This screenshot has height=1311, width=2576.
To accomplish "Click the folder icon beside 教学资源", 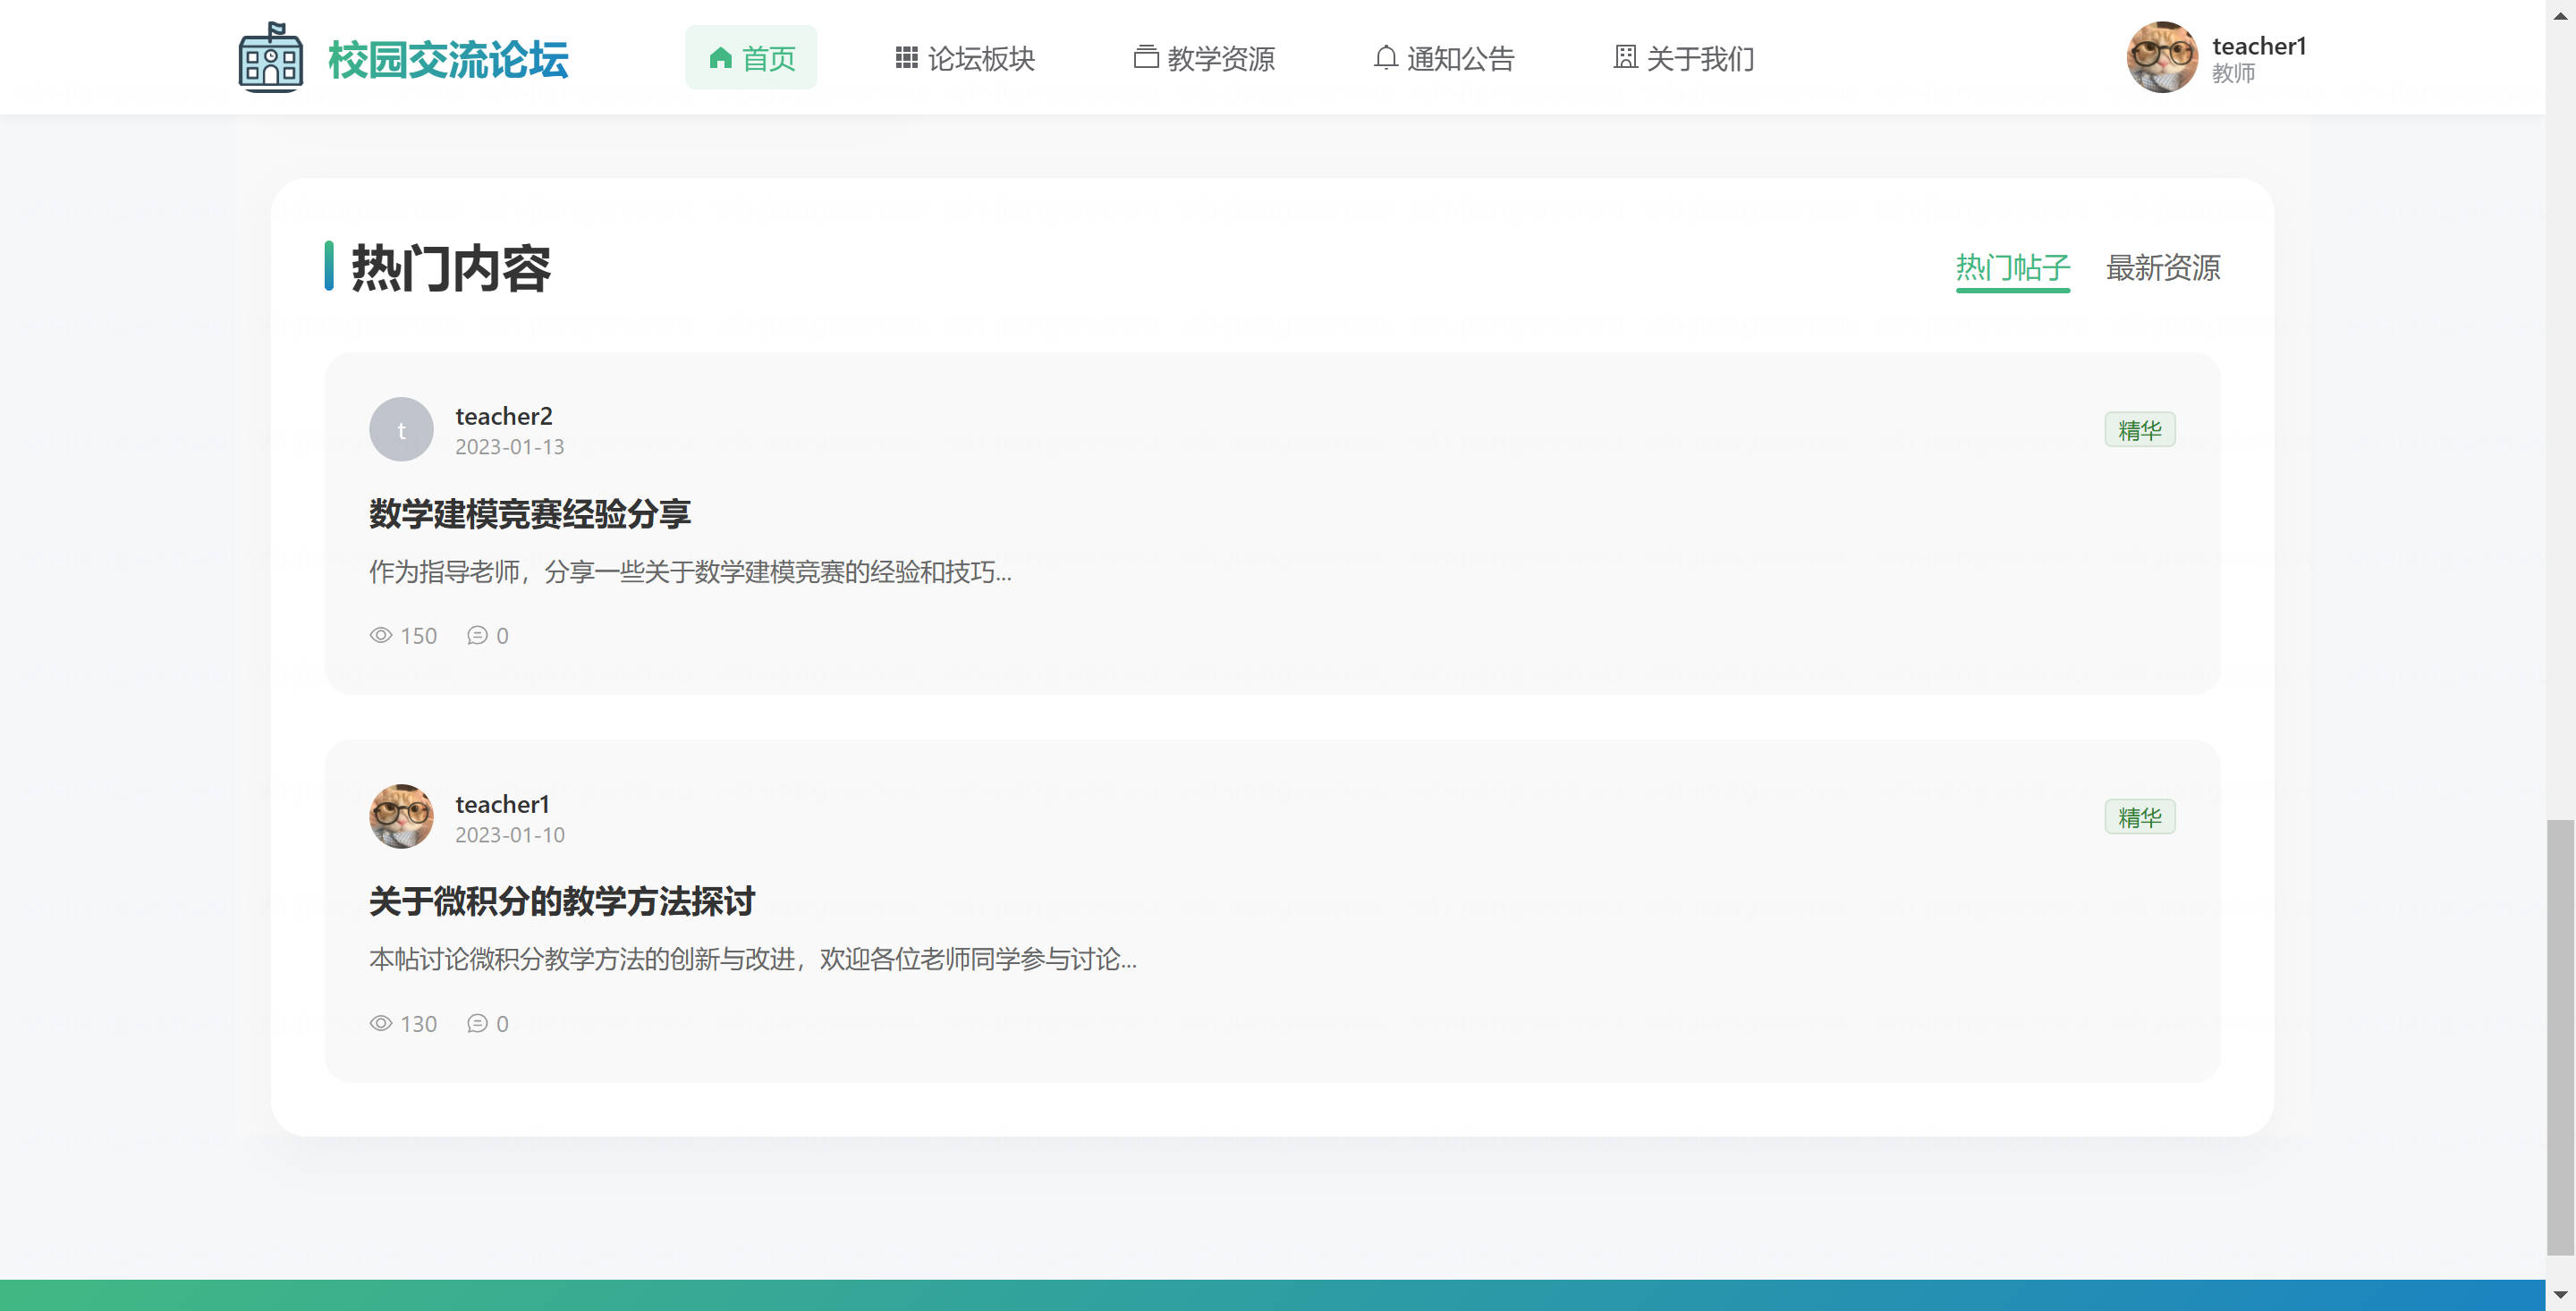I will 1146,58.
